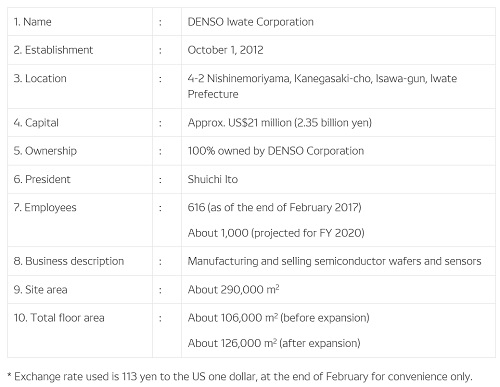Click the '2. Establishment' label
This screenshot has height=387, width=500.
click(x=53, y=50)
